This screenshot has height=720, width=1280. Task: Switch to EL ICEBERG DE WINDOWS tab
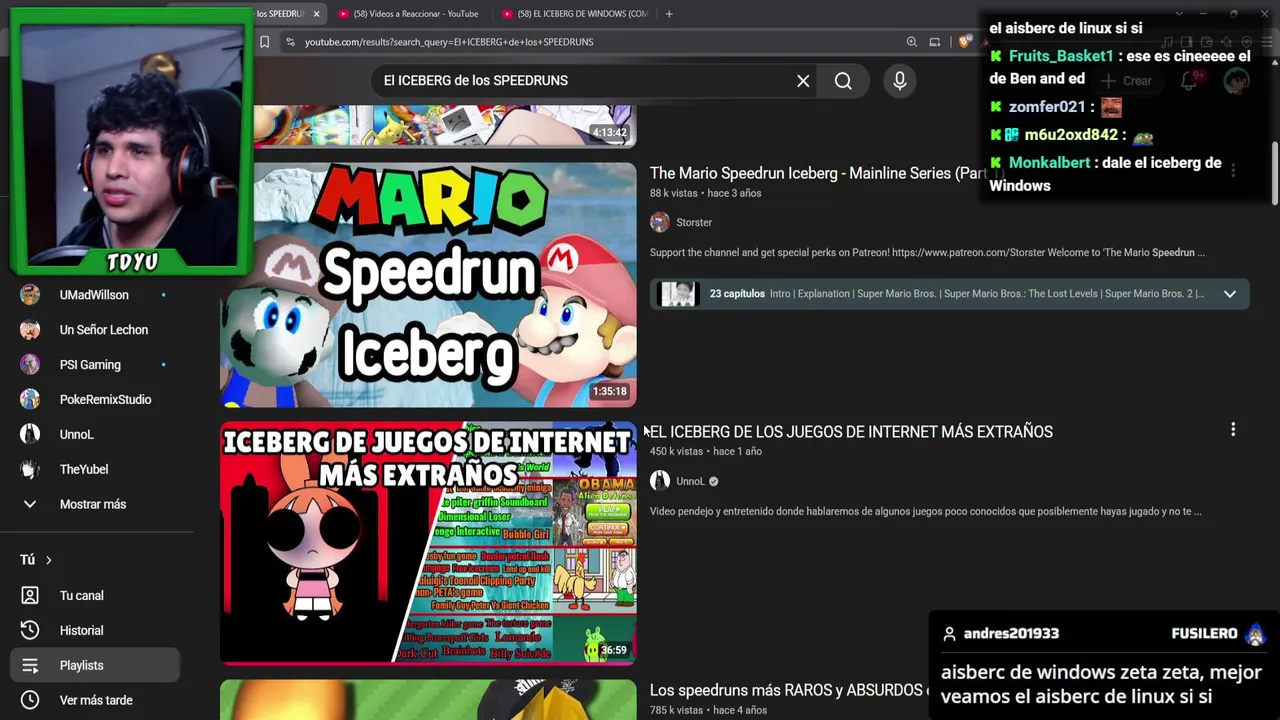click(575, 14)
